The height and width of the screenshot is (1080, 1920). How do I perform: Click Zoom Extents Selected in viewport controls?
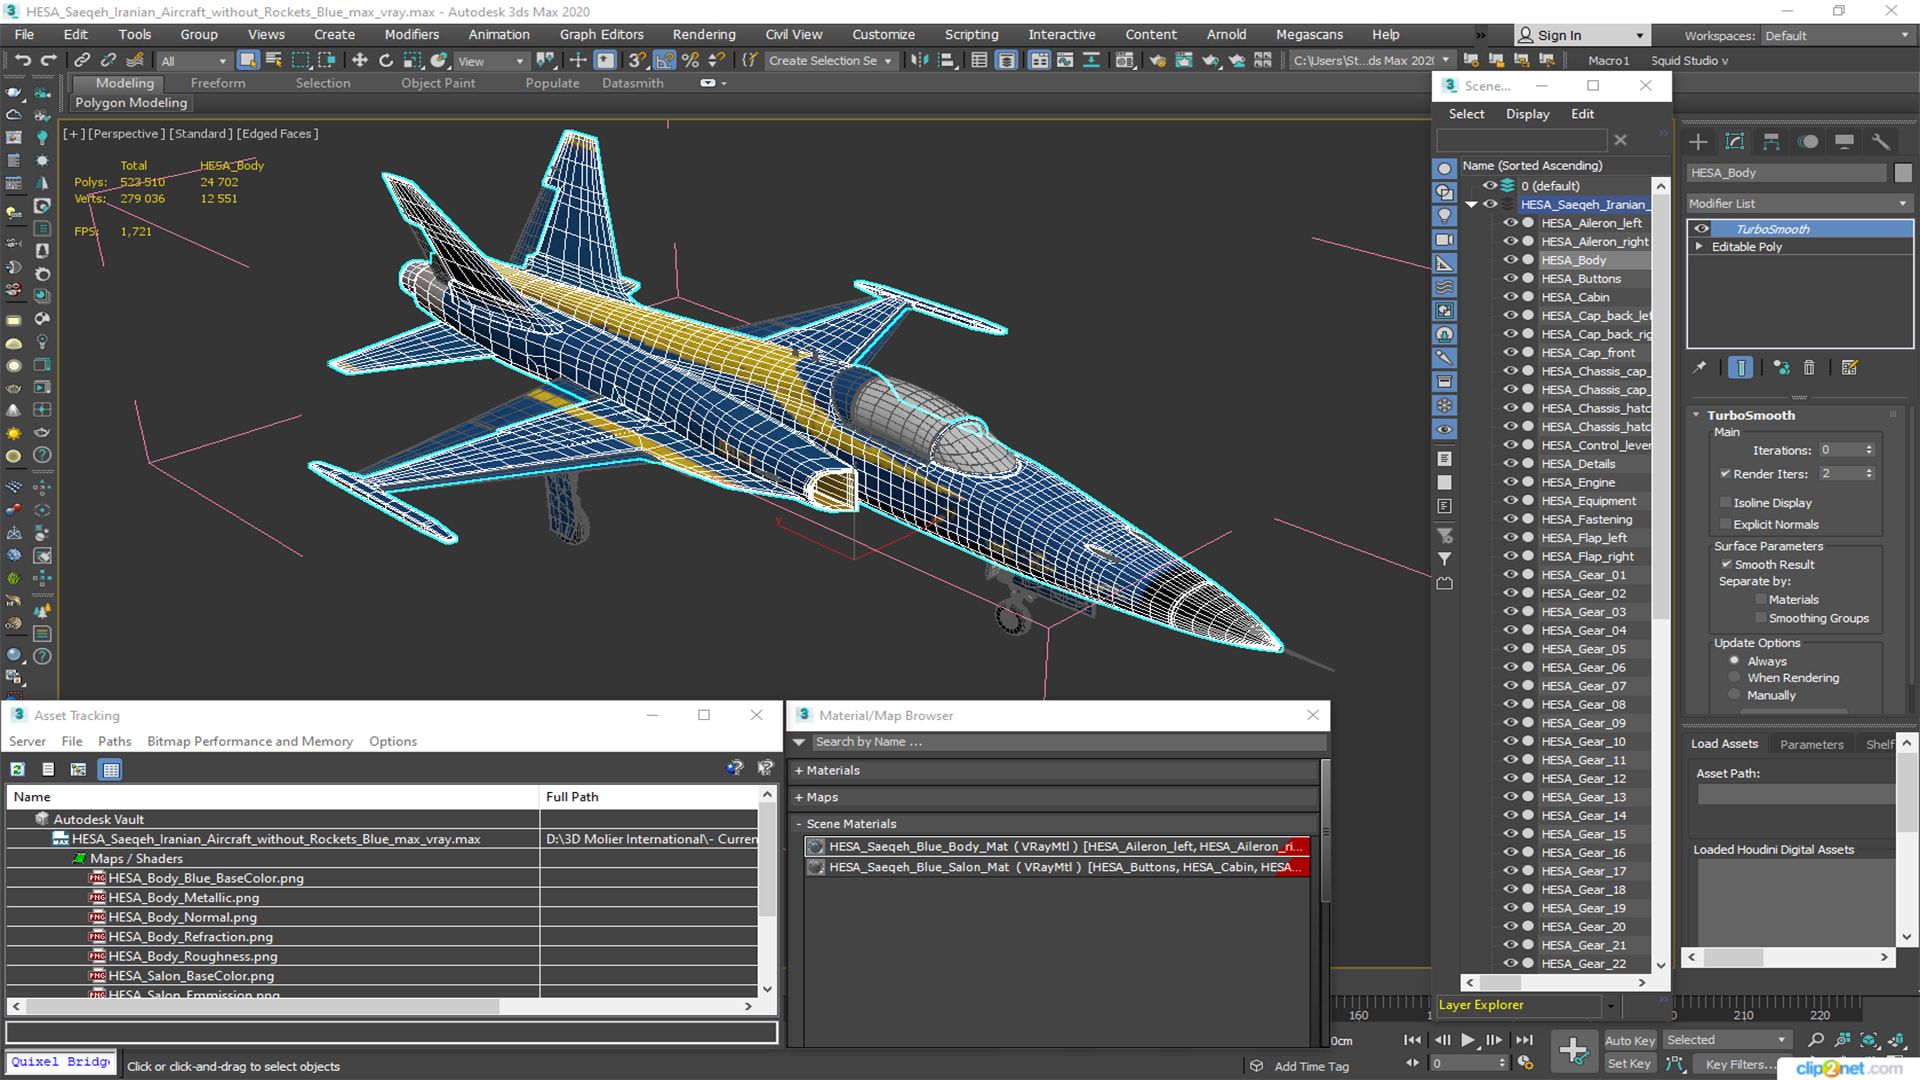click(1868, 1040)
